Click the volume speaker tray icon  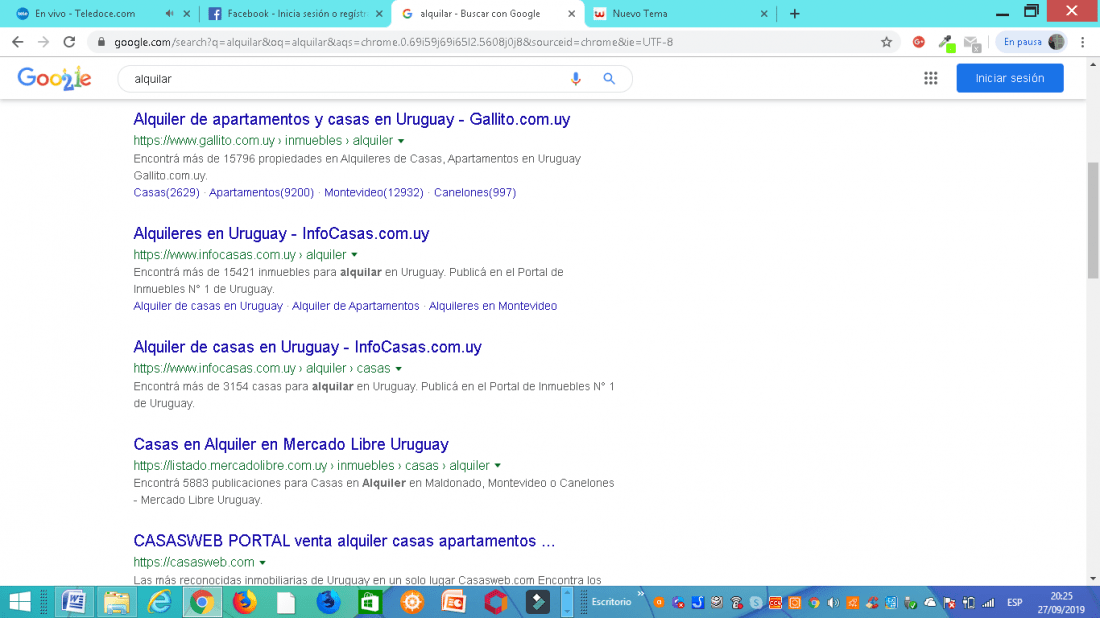point(833,603)
